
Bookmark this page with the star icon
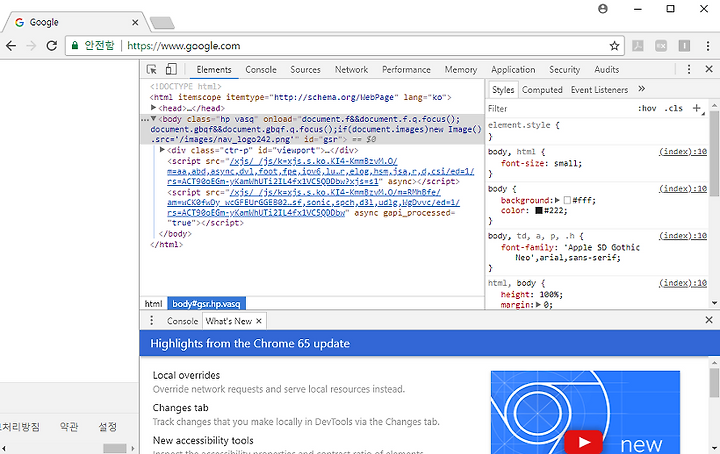click(614, 45)
